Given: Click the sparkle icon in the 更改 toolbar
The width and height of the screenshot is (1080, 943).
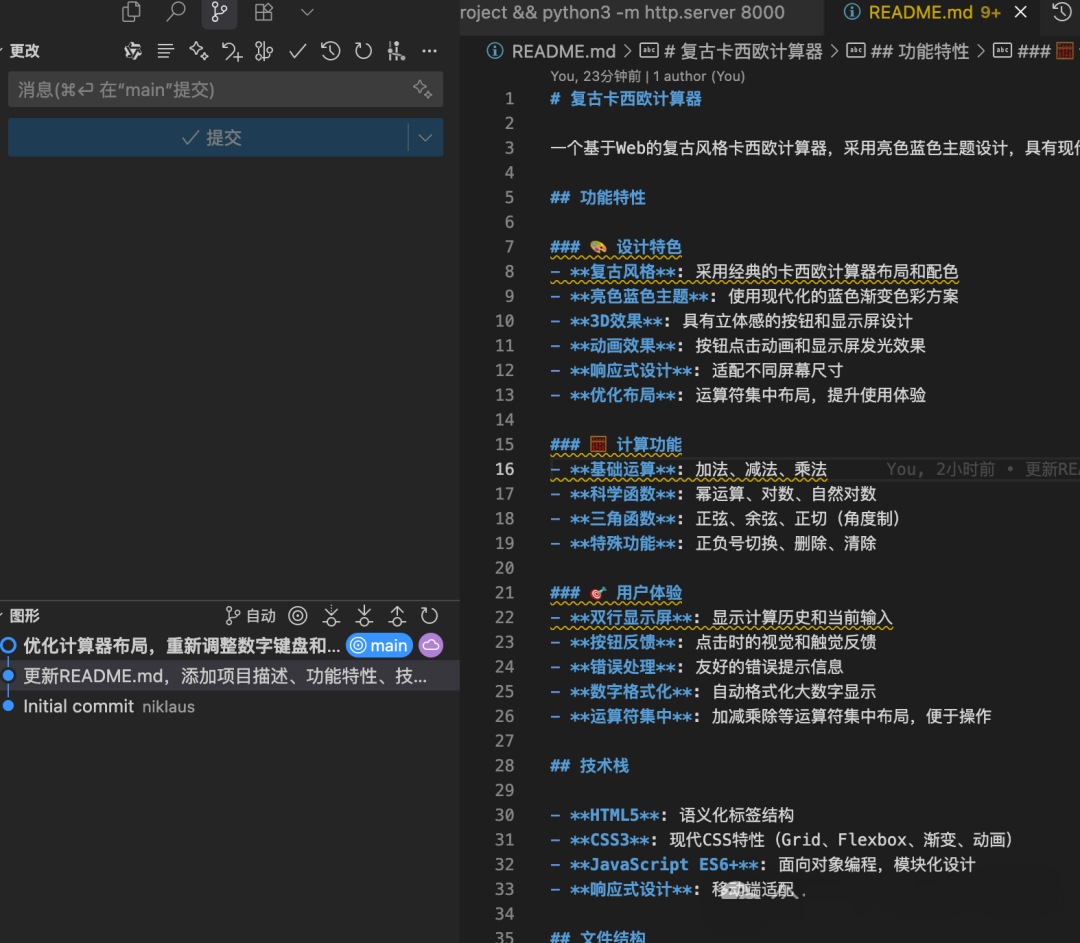Looking at the screenshot, I should 198,51.
